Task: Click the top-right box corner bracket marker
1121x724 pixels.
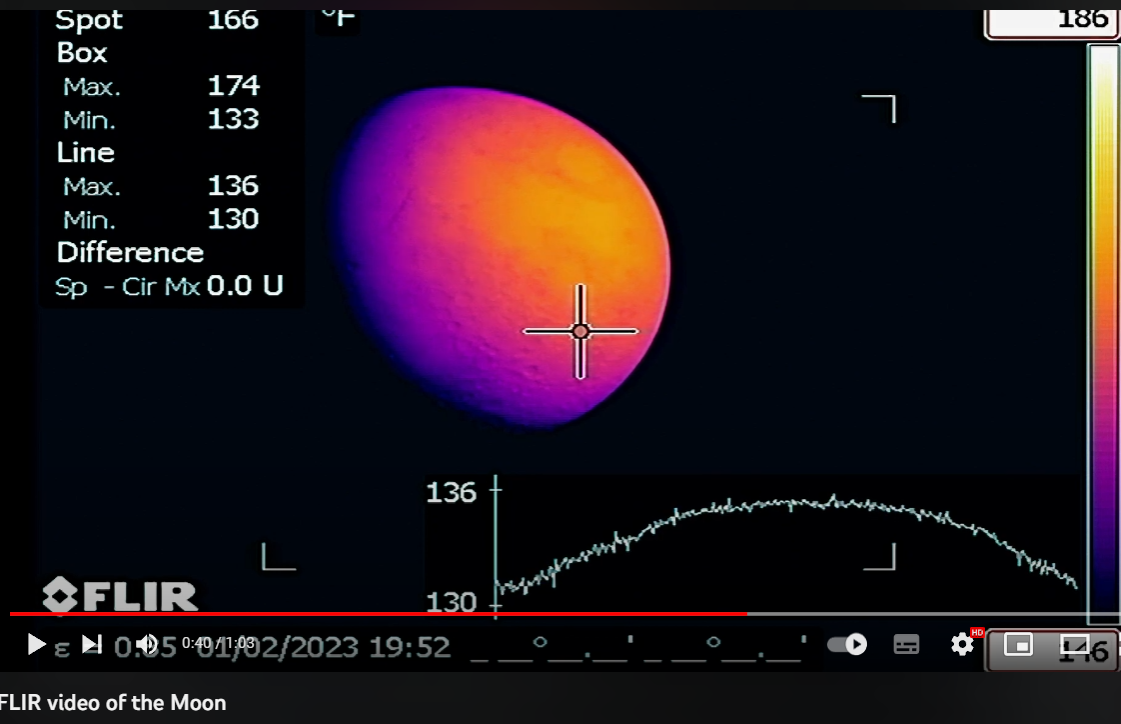Action: tap(879, 108)
